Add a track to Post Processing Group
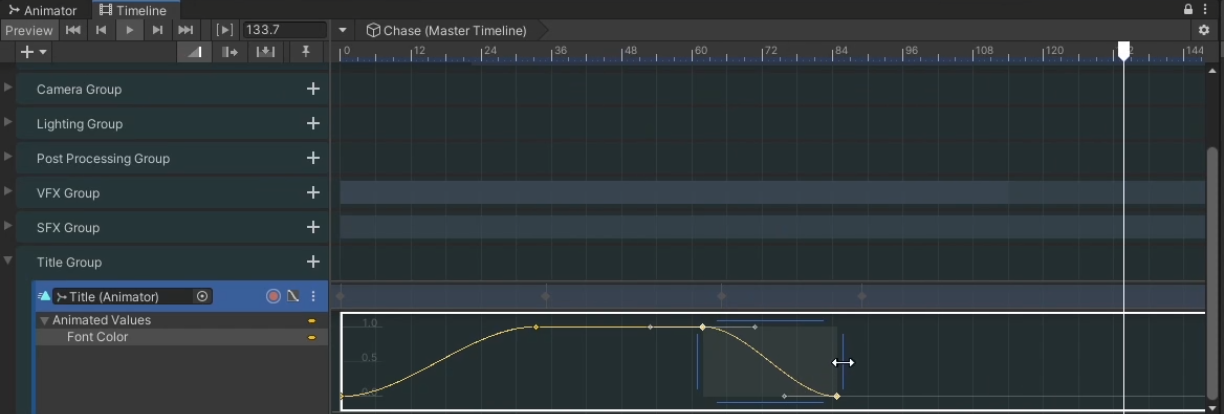Screen dimensions: 1224x414 click(x=313, y=158)
